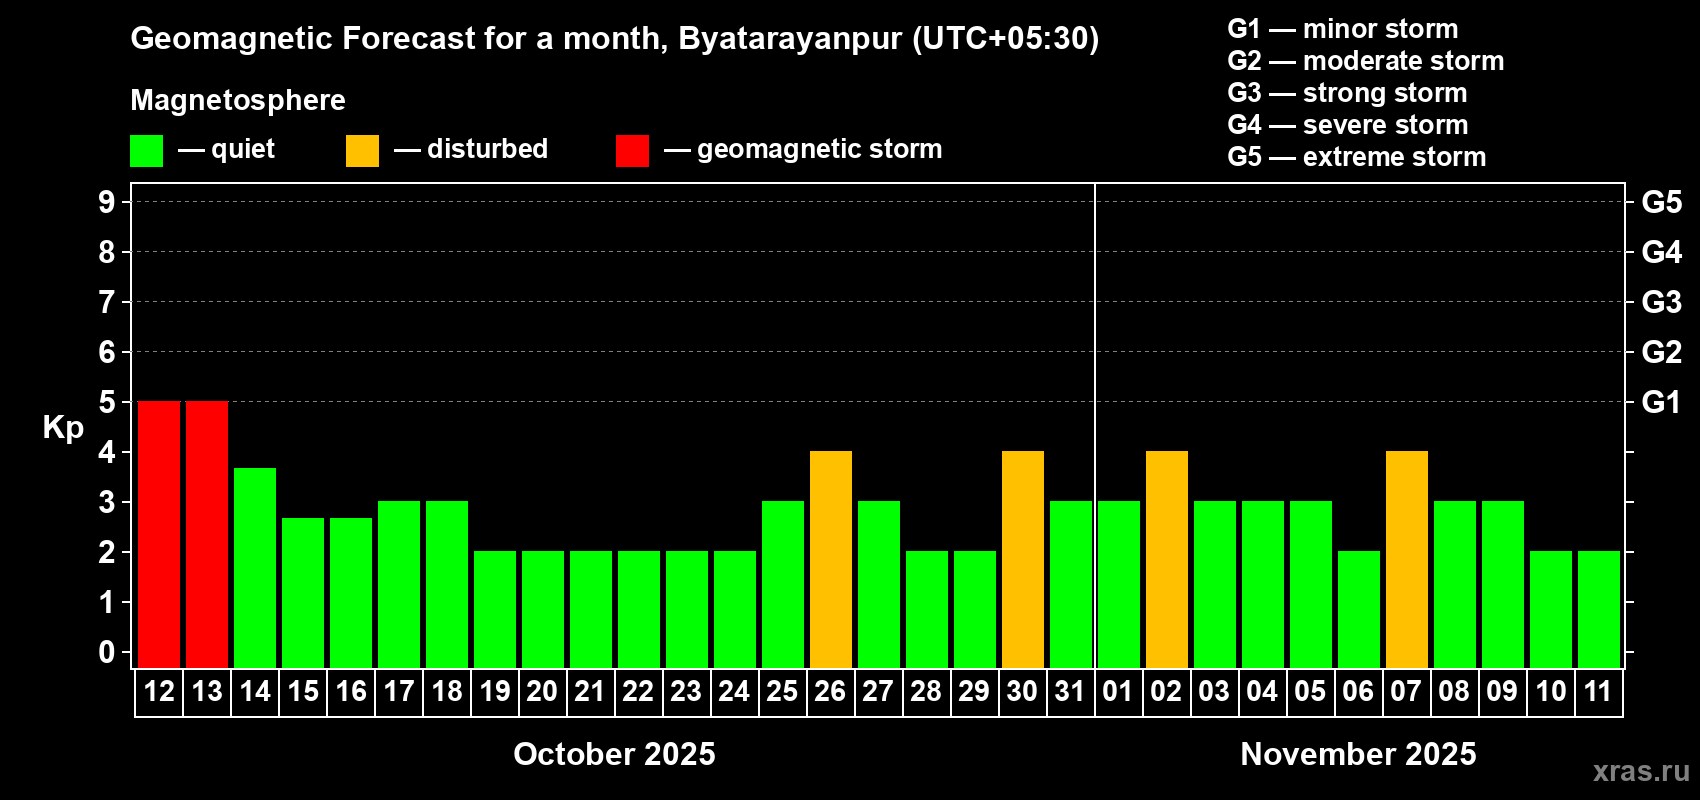Image resolution: width=1700 pixels, height=800 pixels.
Task: Click the Kp axis value 9
Action: (x=107, y=202)
